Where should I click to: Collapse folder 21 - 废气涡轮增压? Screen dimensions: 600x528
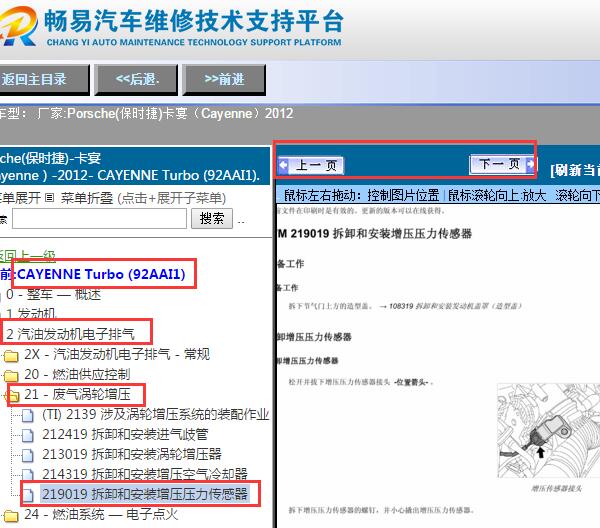[x=77, y=394]
